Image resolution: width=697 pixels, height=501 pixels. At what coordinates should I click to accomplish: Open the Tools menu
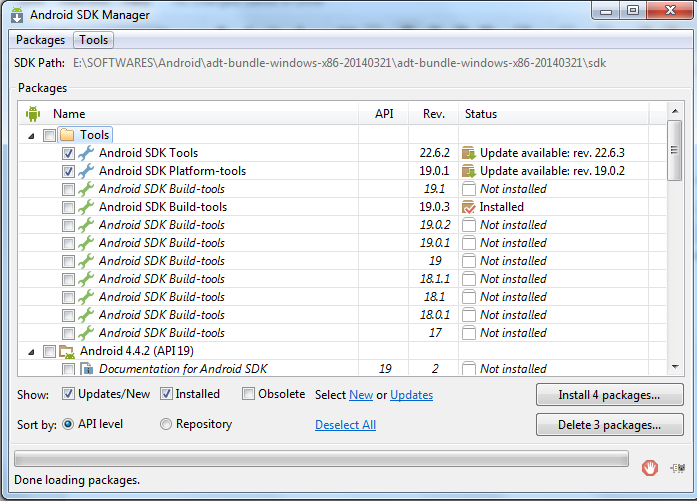[94, 40]
